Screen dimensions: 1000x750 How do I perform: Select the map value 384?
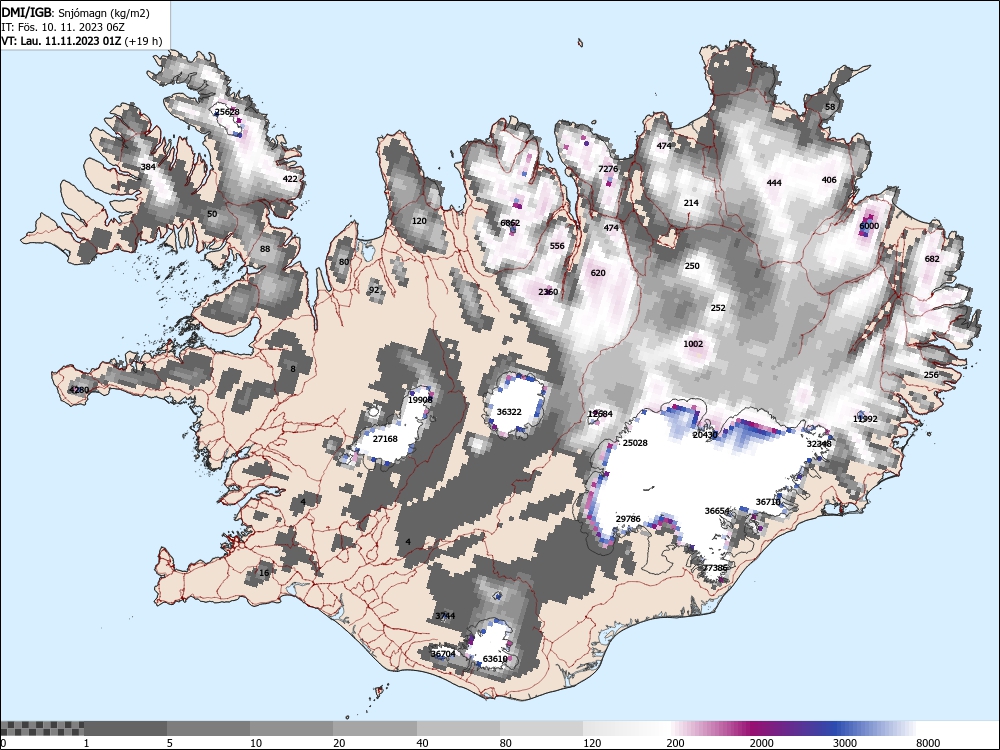coord(148,167)
